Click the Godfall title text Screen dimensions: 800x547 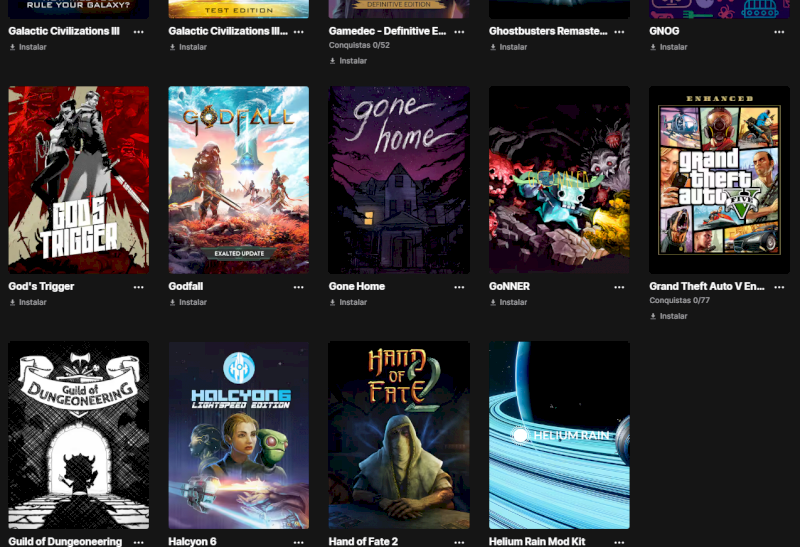(x=186, y=286)
